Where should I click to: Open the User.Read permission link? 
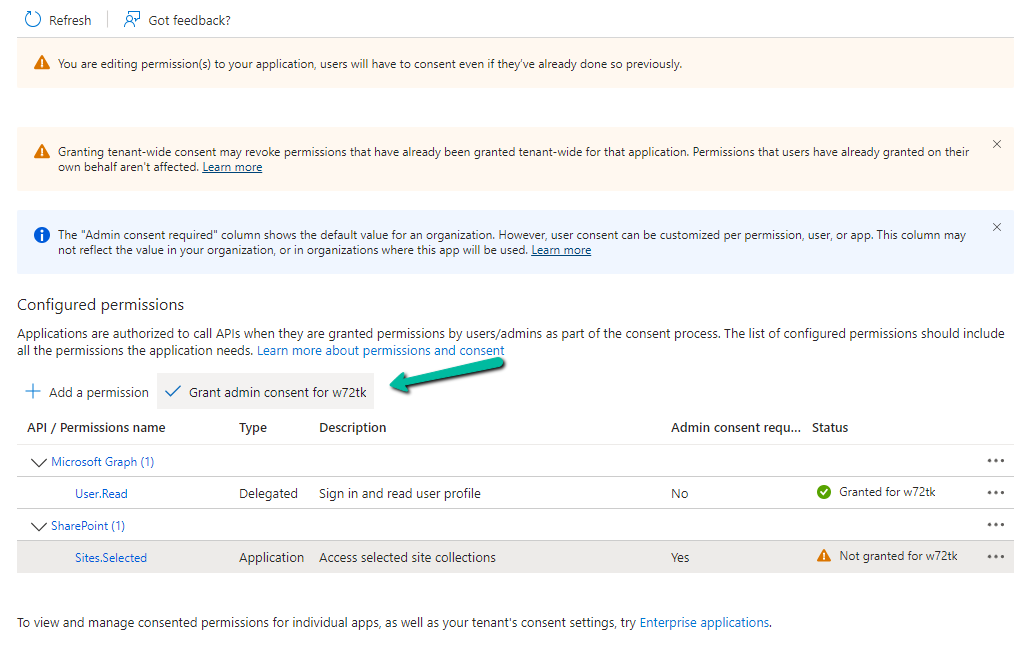click(101, 494)
